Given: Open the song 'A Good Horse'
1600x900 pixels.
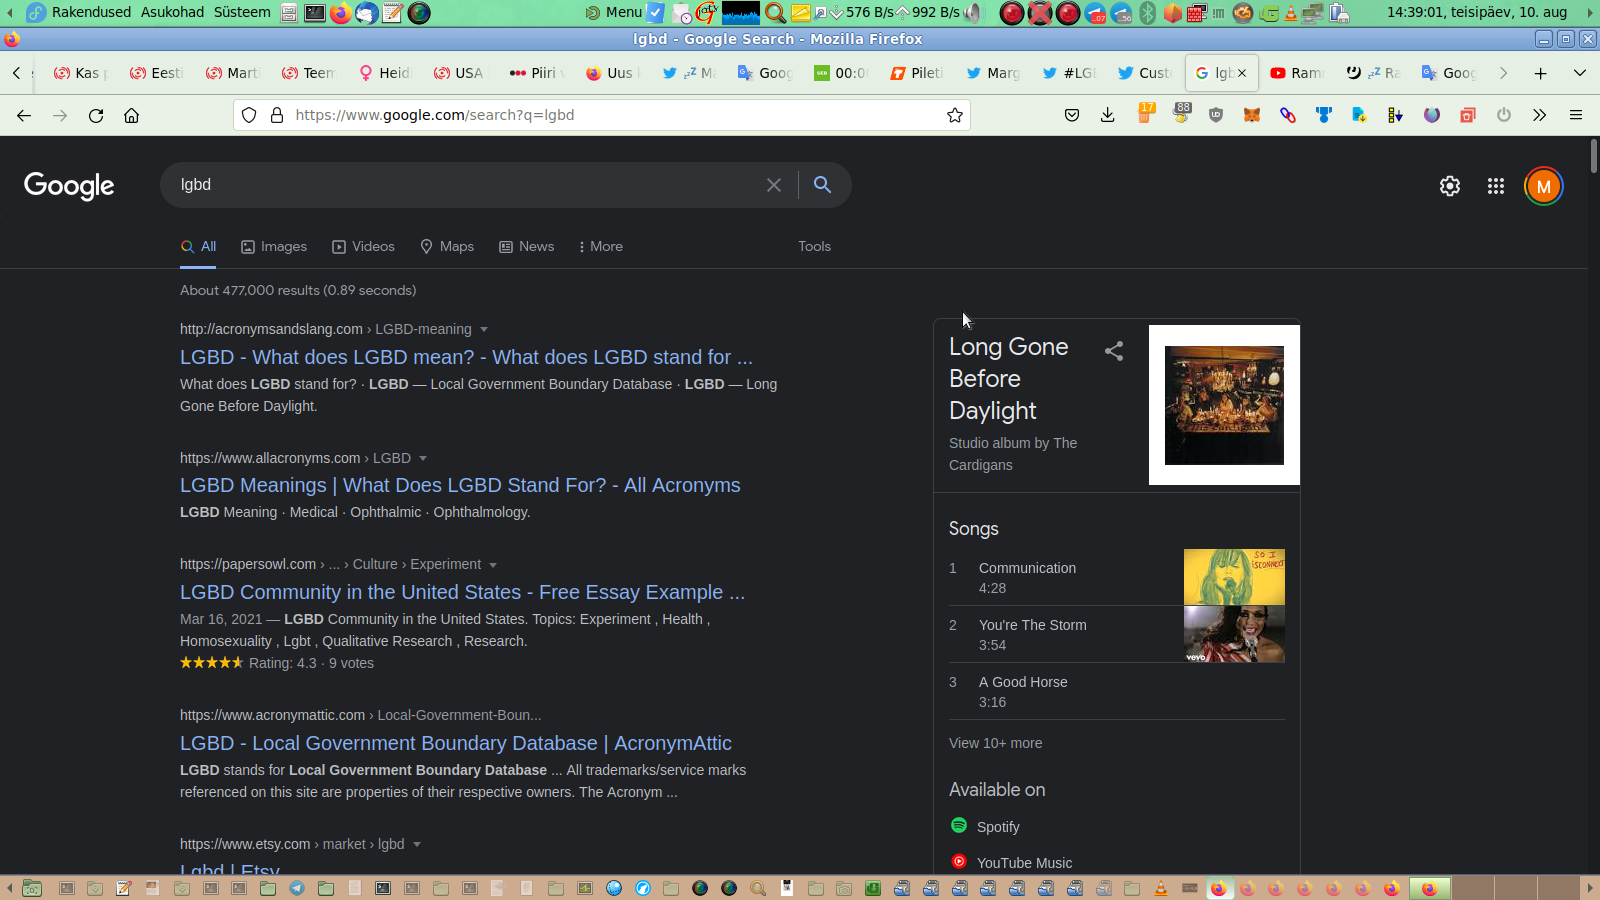Looking at the screenshot, I should (1023, 682).
